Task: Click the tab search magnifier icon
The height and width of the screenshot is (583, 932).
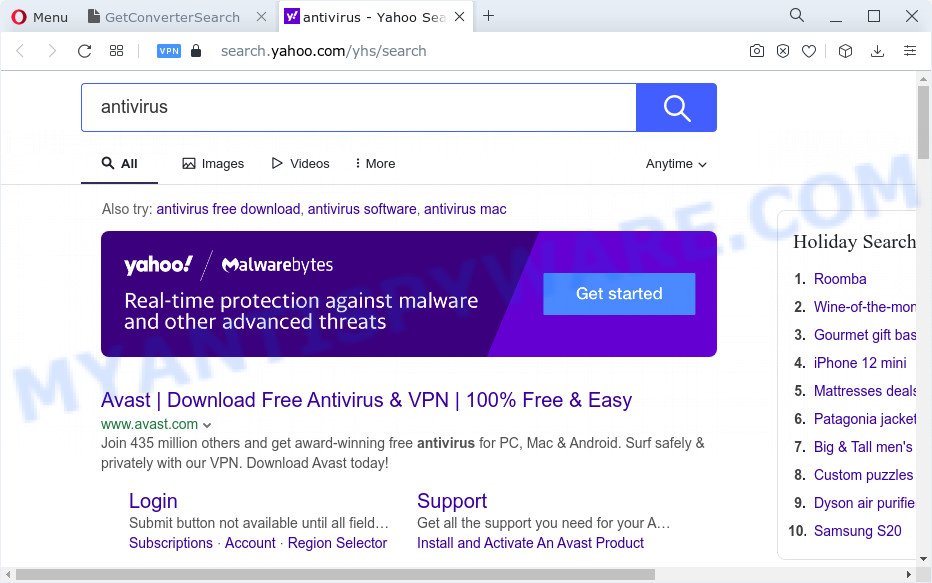Action: pyautogui.click(x=796, y=15)
